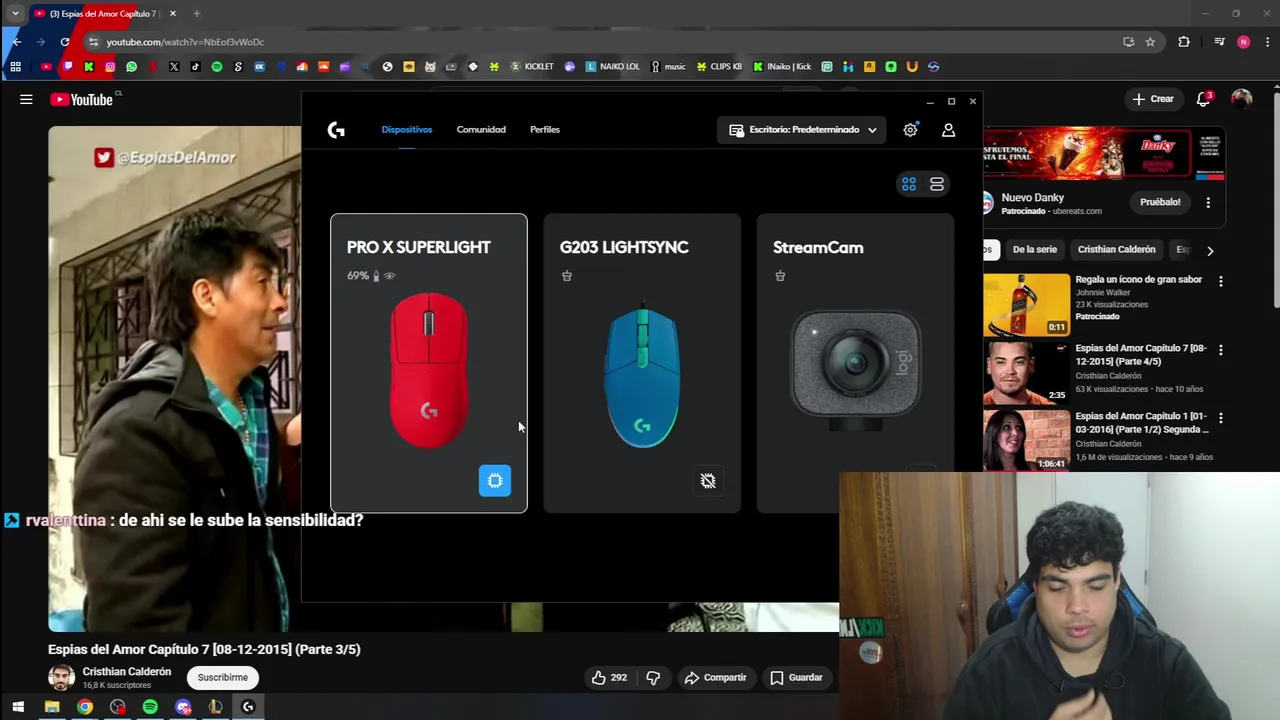Open NAIKO LOL bookmark
Screen dimensions: 1280x720
612,67
